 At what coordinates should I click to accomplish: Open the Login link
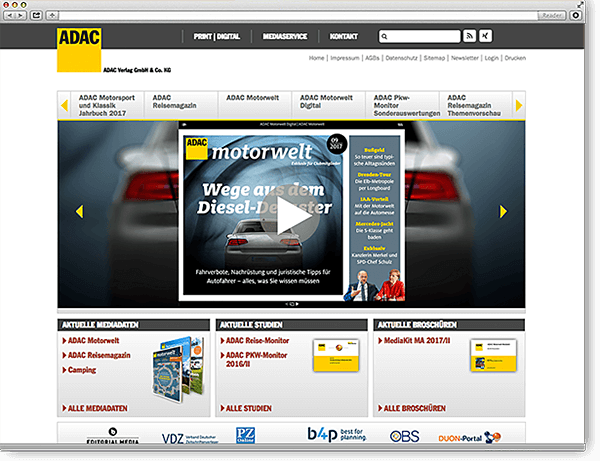click(491, 58)
